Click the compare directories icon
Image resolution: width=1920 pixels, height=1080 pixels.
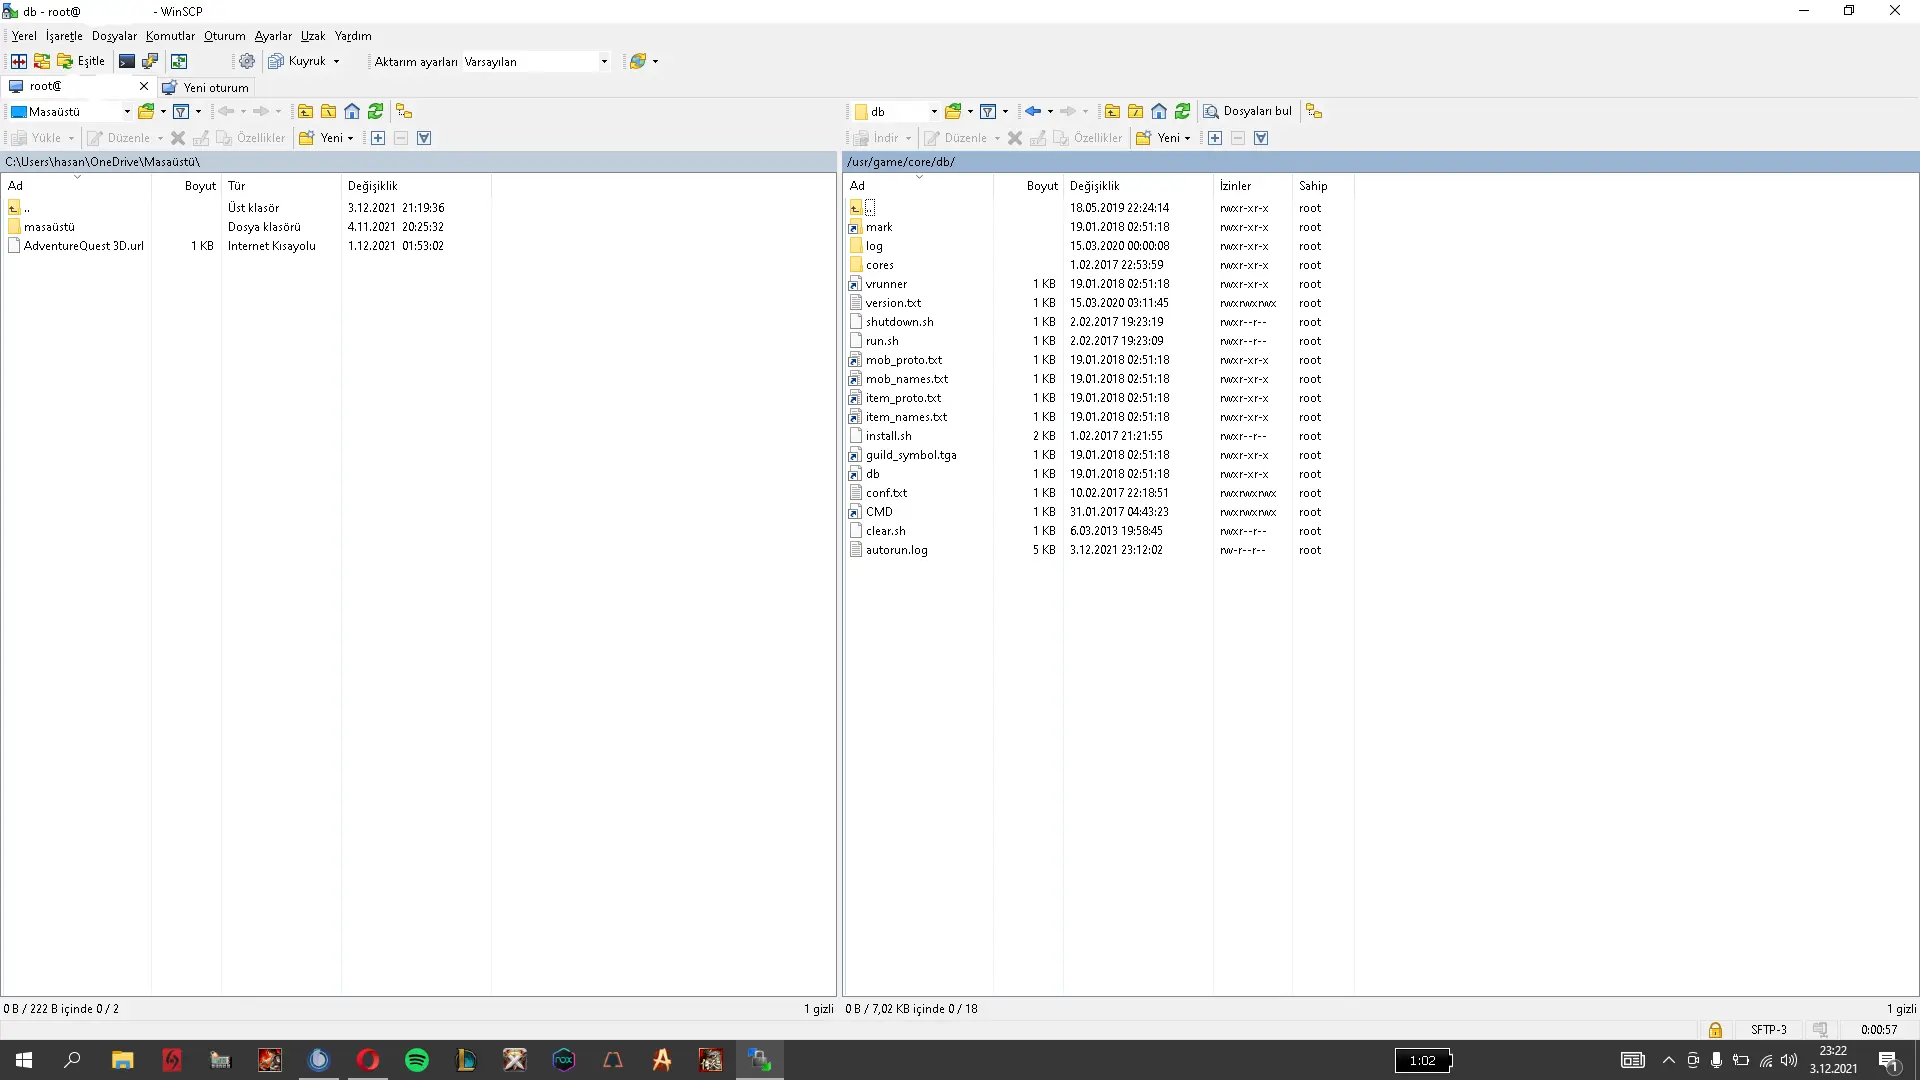(x=19, y=61)
